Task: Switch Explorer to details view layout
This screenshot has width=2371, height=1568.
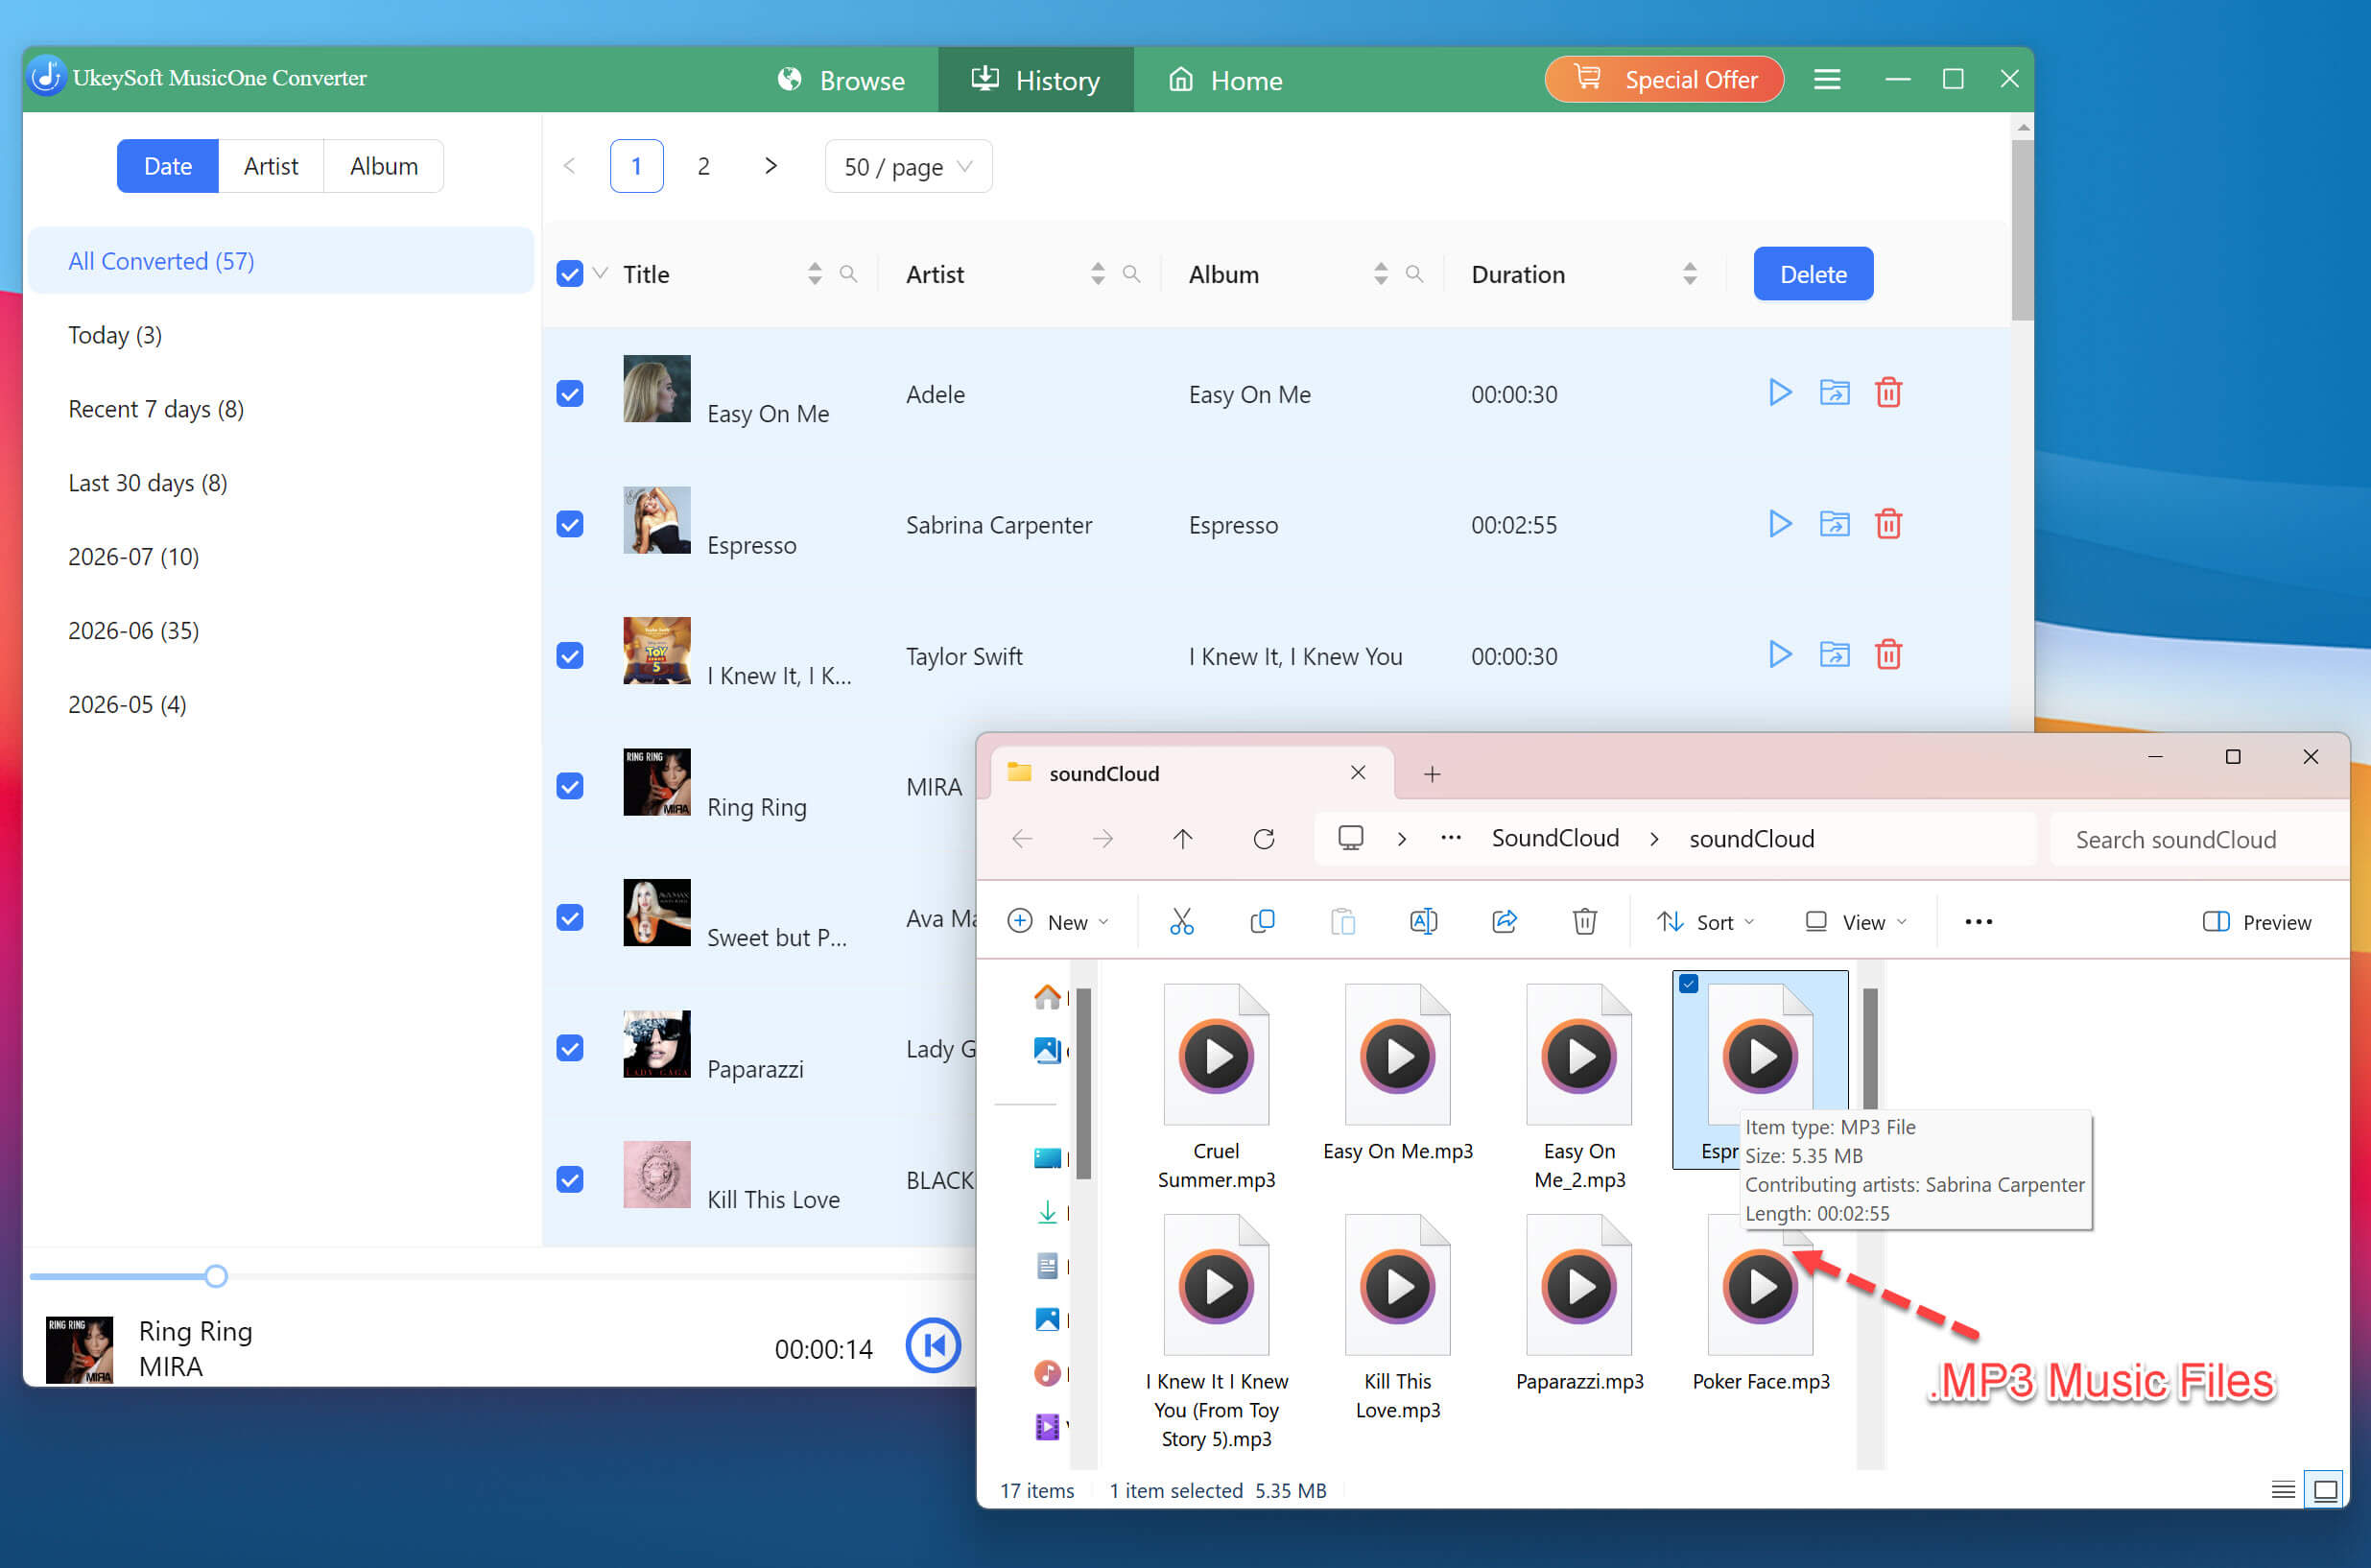Action: pyautogui.click(x=2283, y=1491)
